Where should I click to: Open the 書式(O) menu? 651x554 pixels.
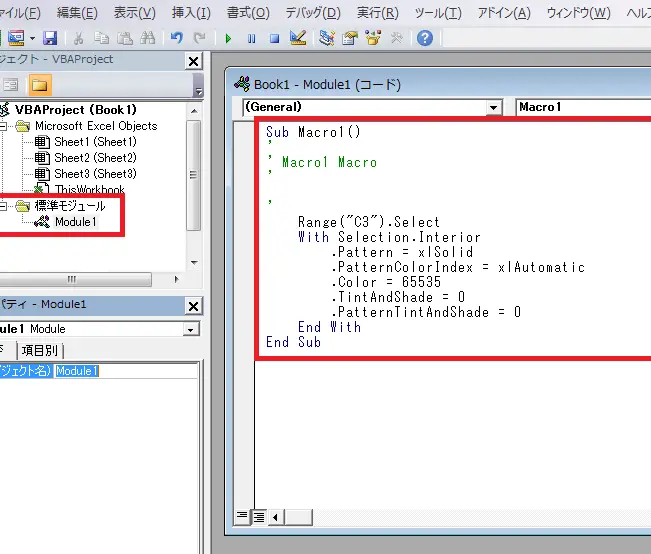pyautogui.click(x=248, y=13)
